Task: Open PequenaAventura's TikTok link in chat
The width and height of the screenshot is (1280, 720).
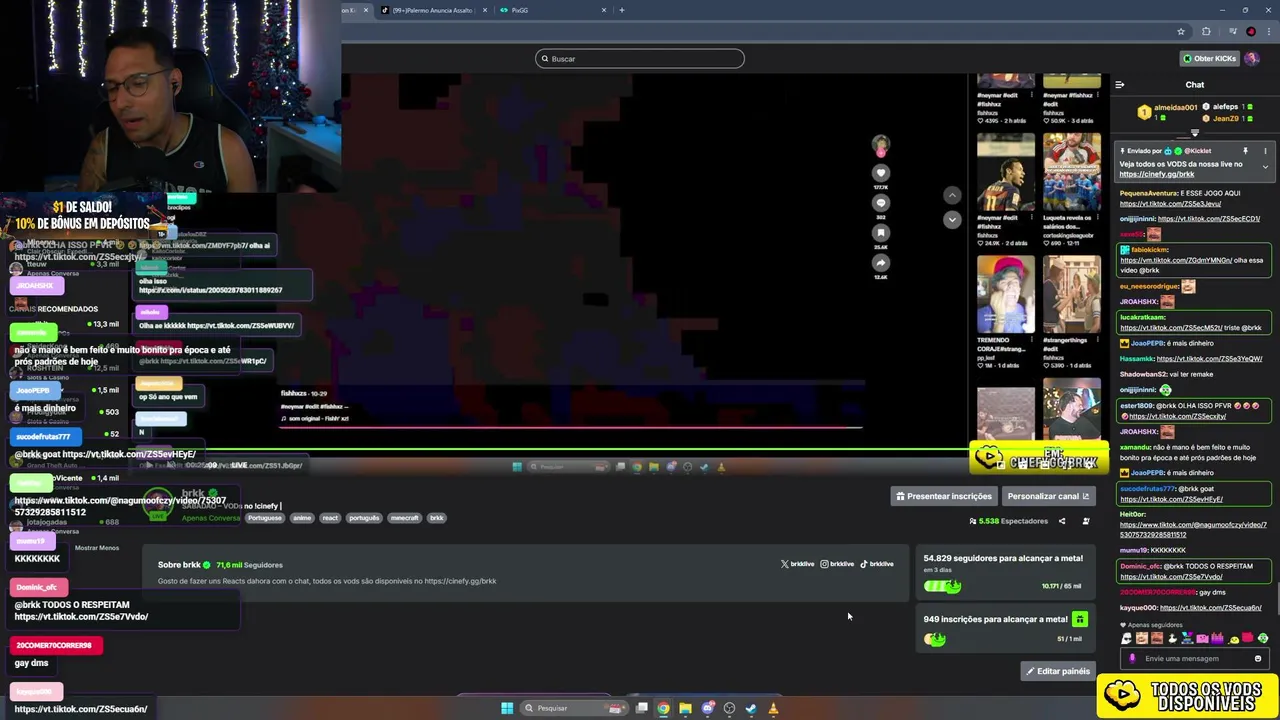Action: tap(1170, 204)
